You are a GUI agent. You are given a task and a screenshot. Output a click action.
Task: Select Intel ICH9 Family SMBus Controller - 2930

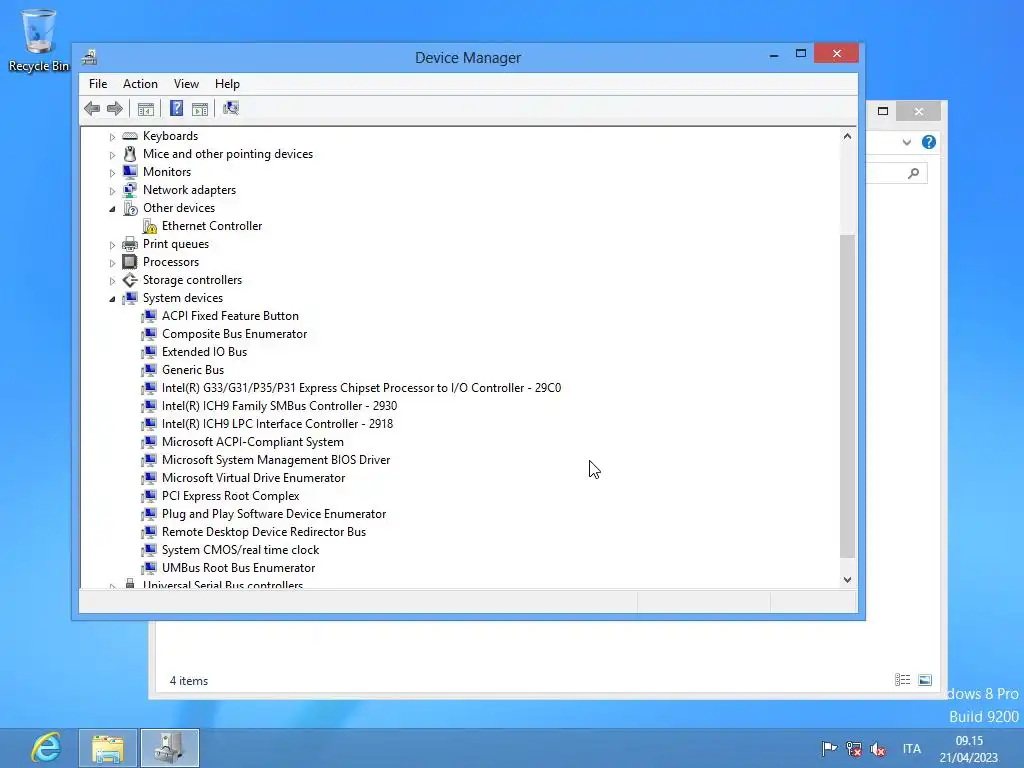click(x=280, y=406)
